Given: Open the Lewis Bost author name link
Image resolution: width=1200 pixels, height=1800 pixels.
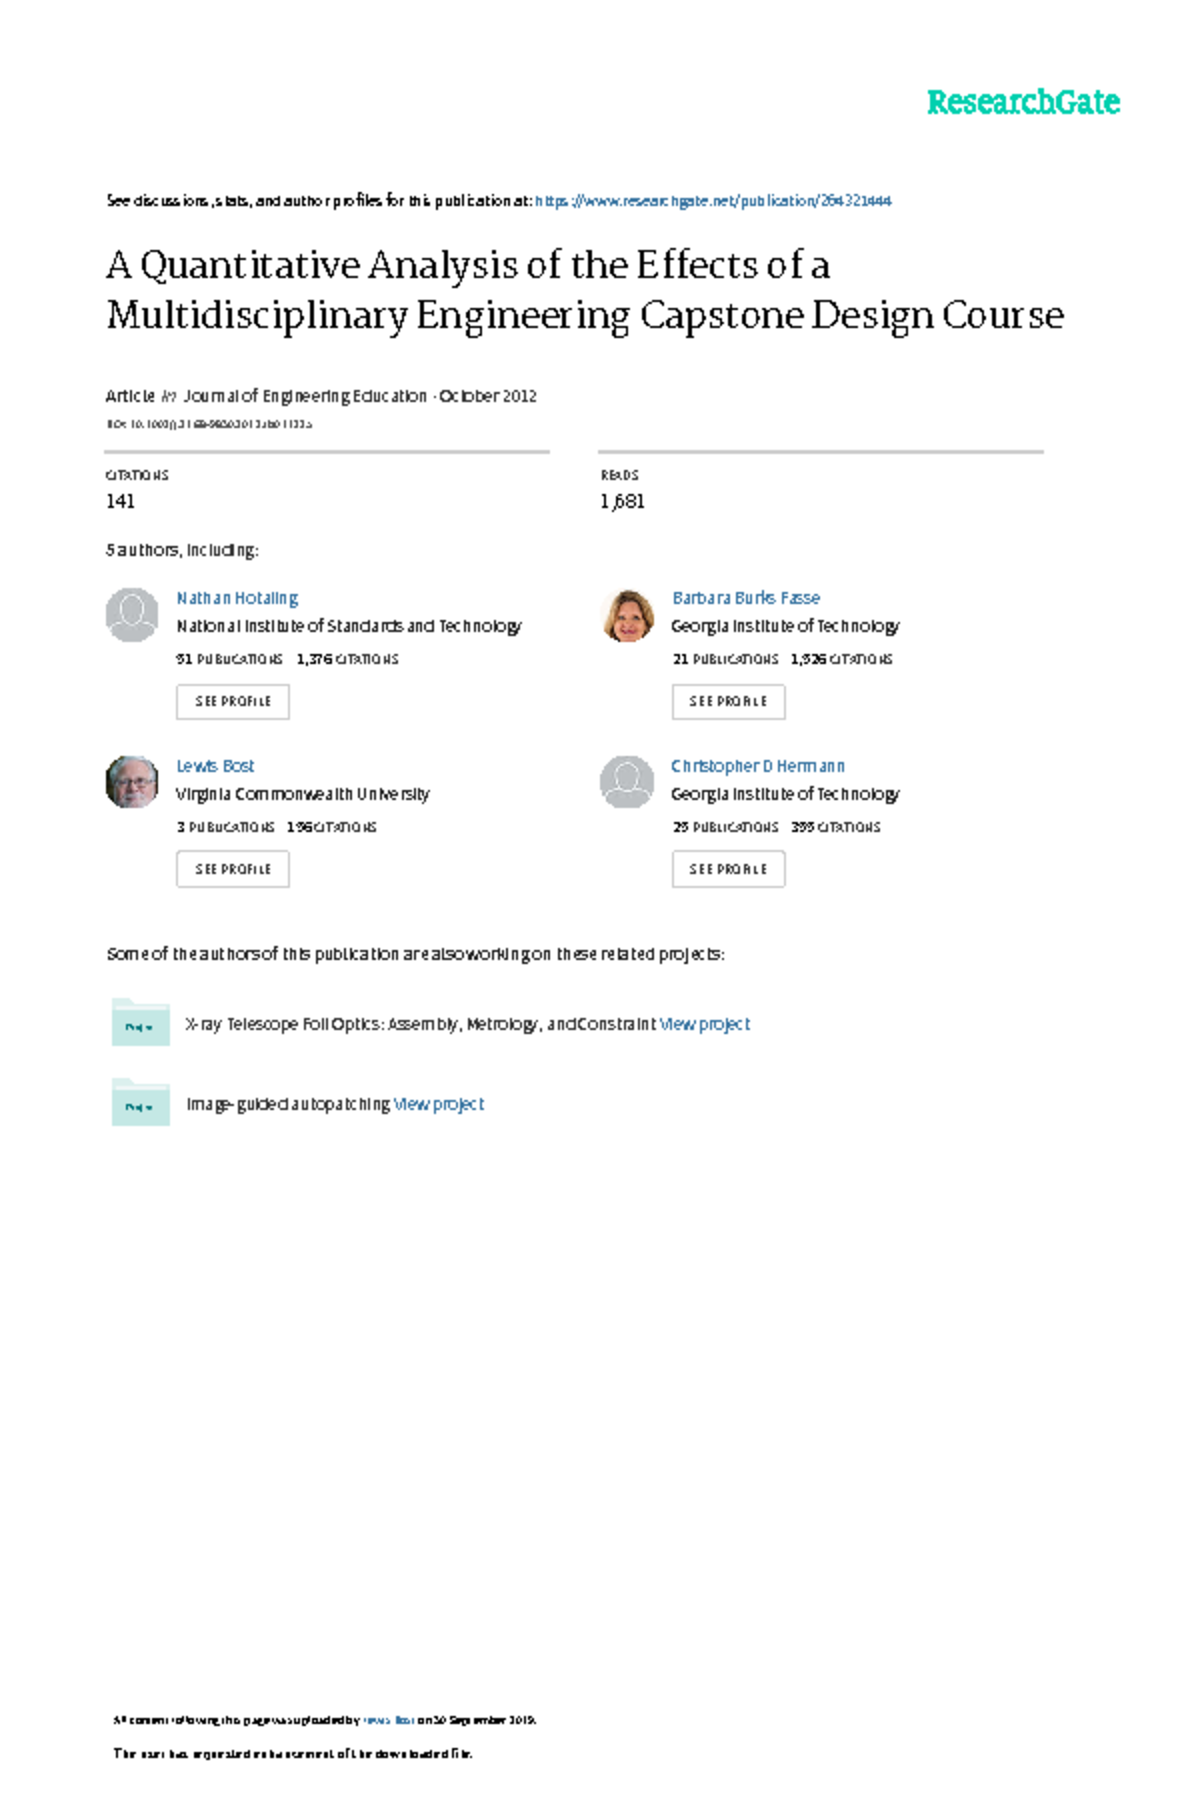Looking at the screenshot, I should [215, 766].
